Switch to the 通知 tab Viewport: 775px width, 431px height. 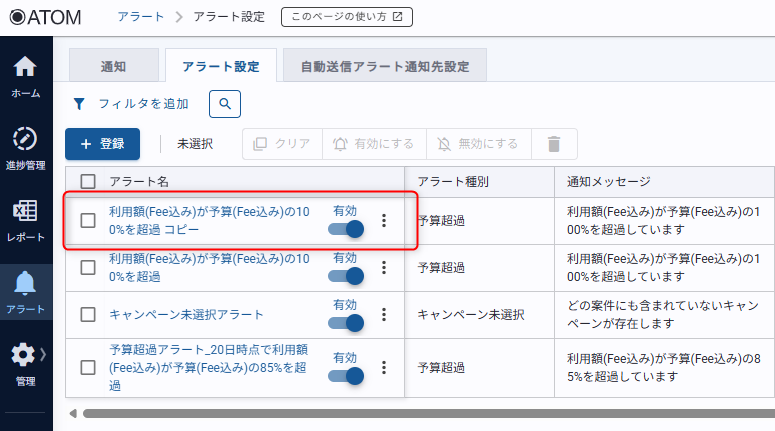pyautogui.click(x=113, y=66)
